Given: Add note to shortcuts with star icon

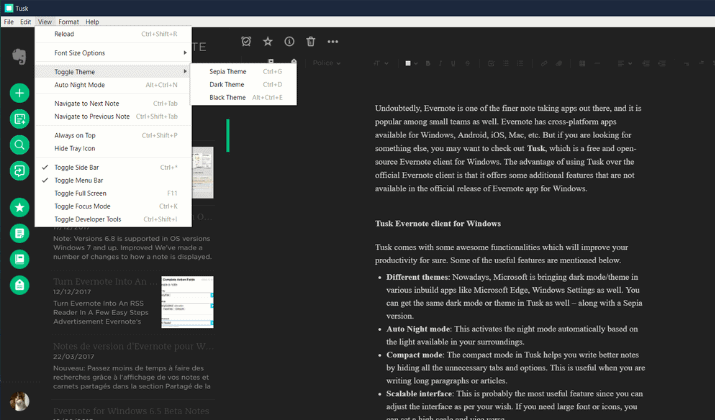Looking at the screenshot, I should 268,41.
